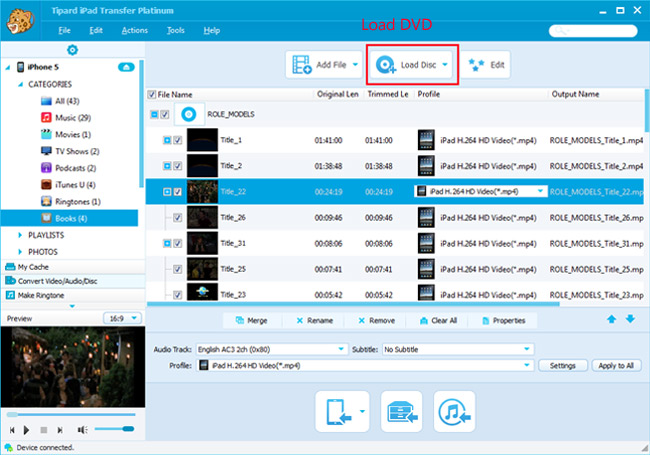Click the Apply to All button
This screenshot has width=650, height=455.
click(x=616, y=365)
